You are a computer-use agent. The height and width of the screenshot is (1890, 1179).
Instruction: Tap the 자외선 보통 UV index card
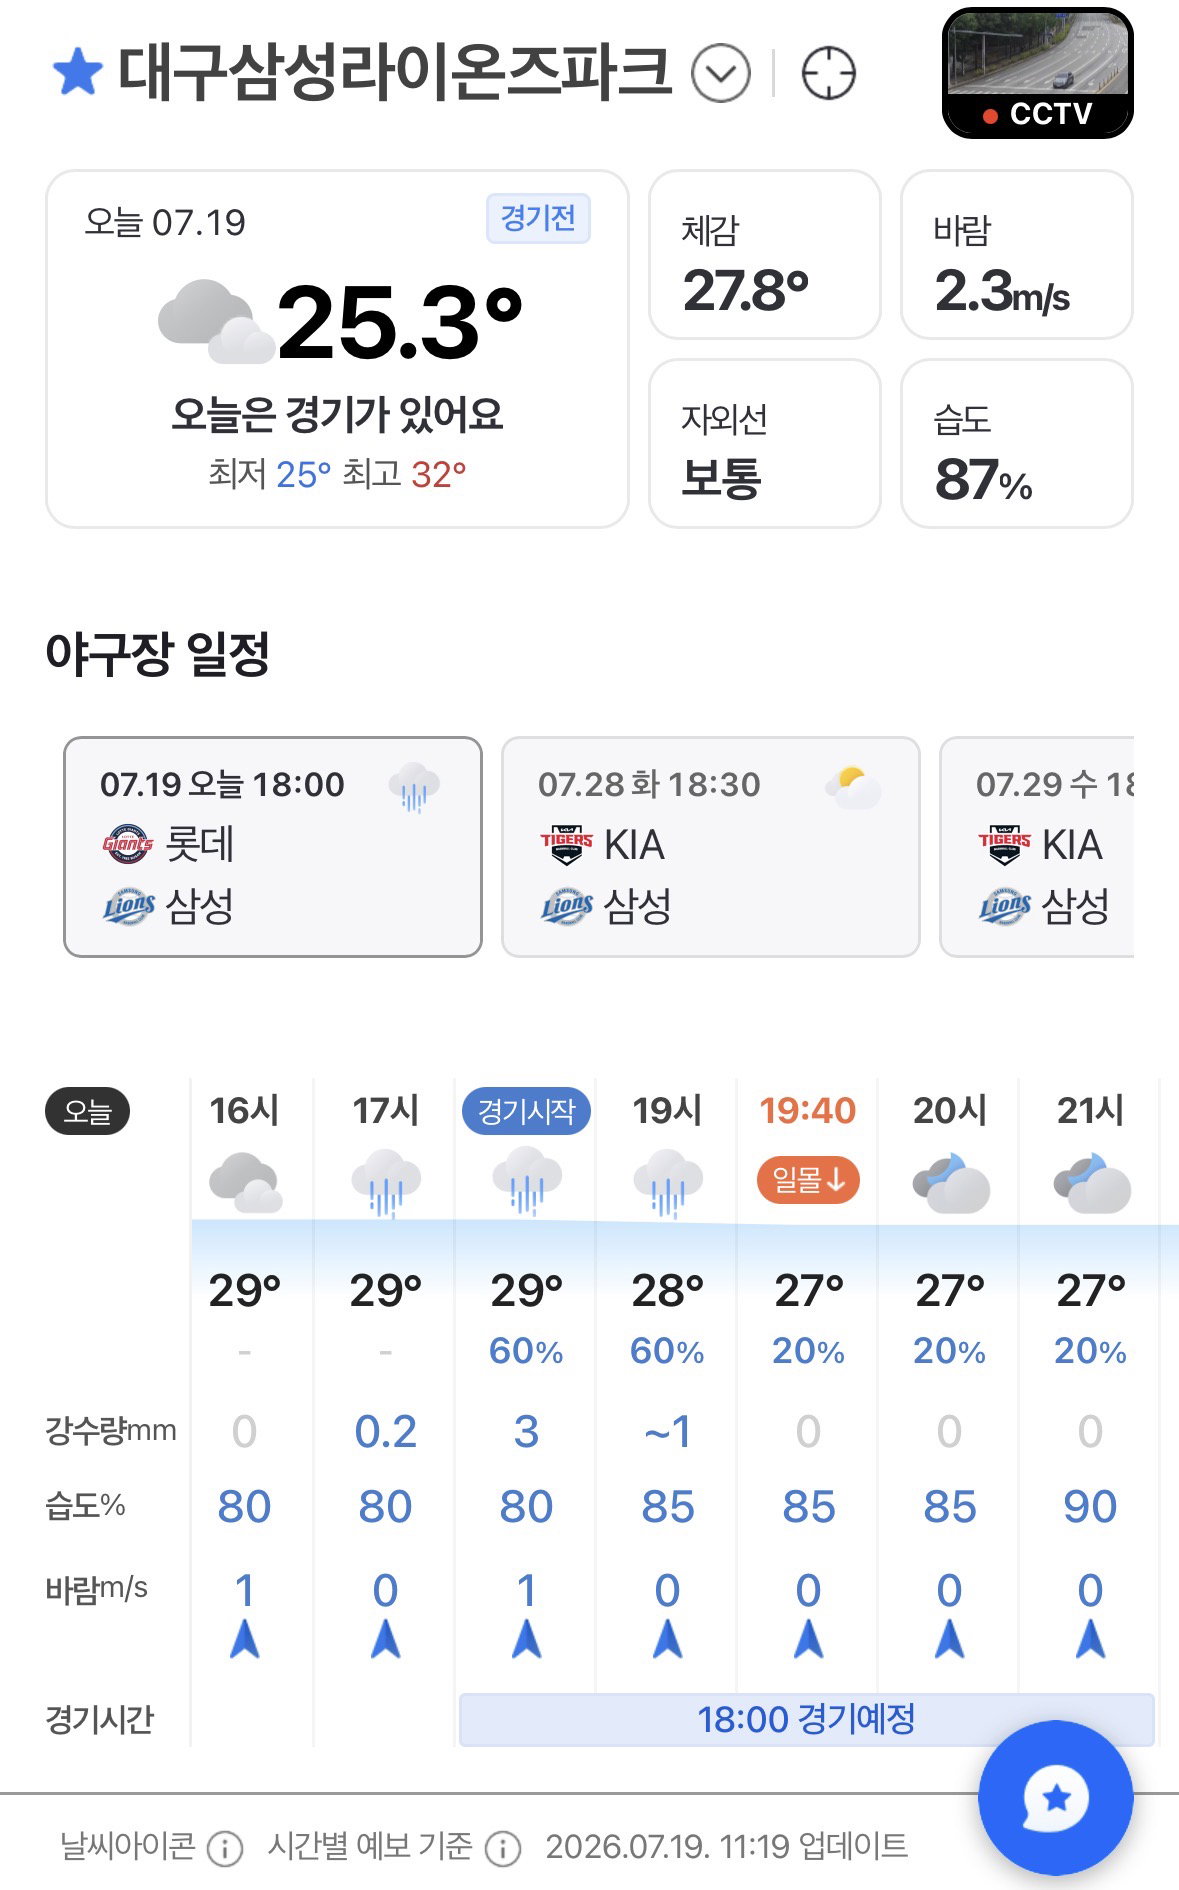[x=765, y=443]
